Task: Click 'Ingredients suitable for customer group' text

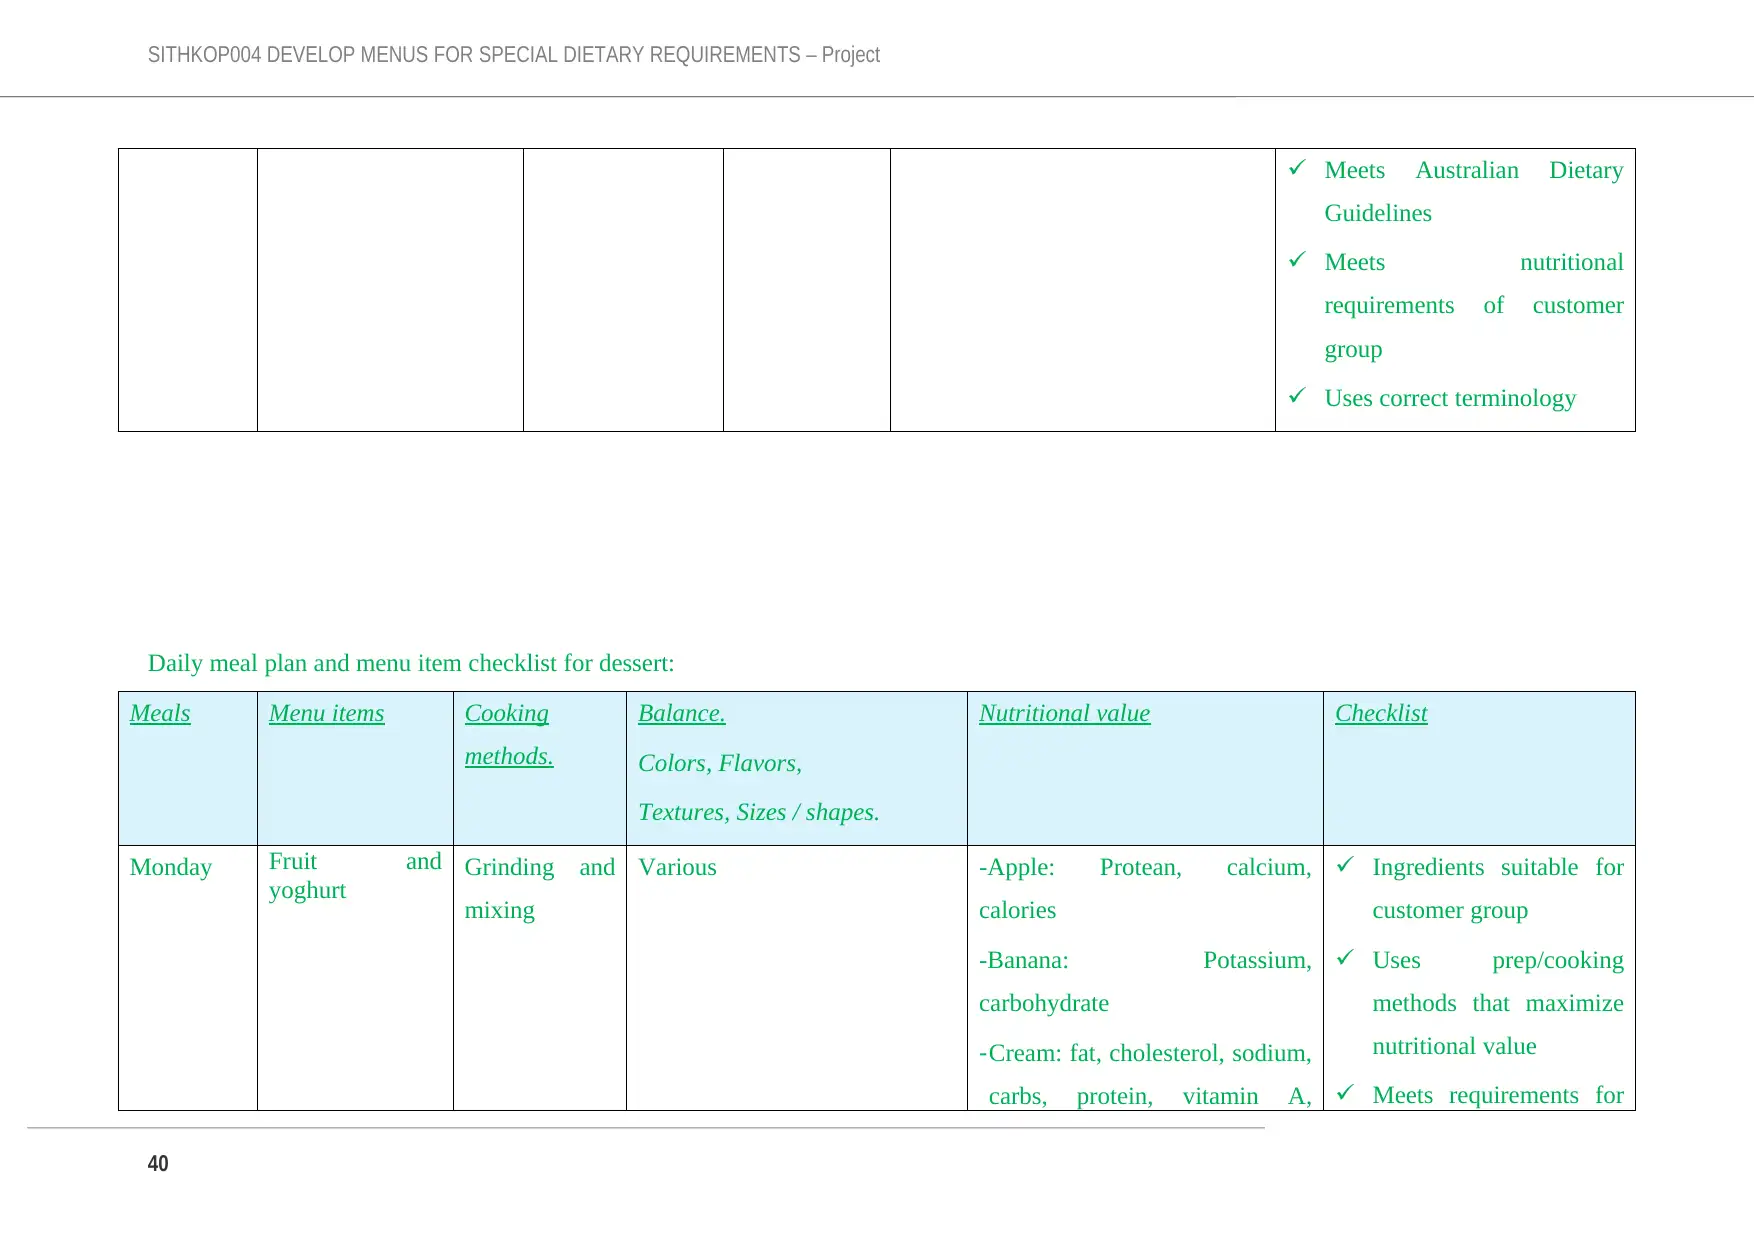Action: tap(1498, 889)
